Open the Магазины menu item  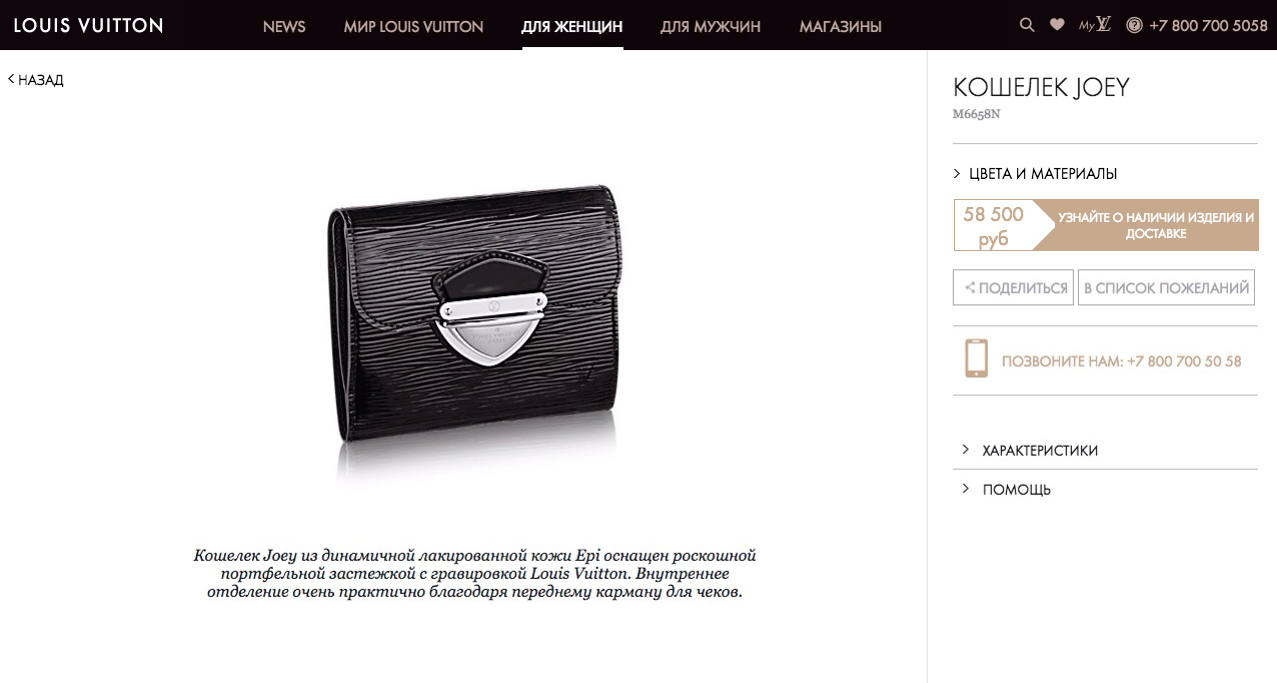point(840,26)
